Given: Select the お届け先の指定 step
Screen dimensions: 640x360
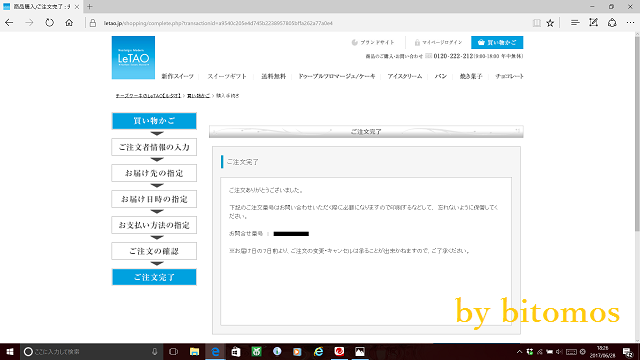Looking at the screenshot, I should [154, 173].
